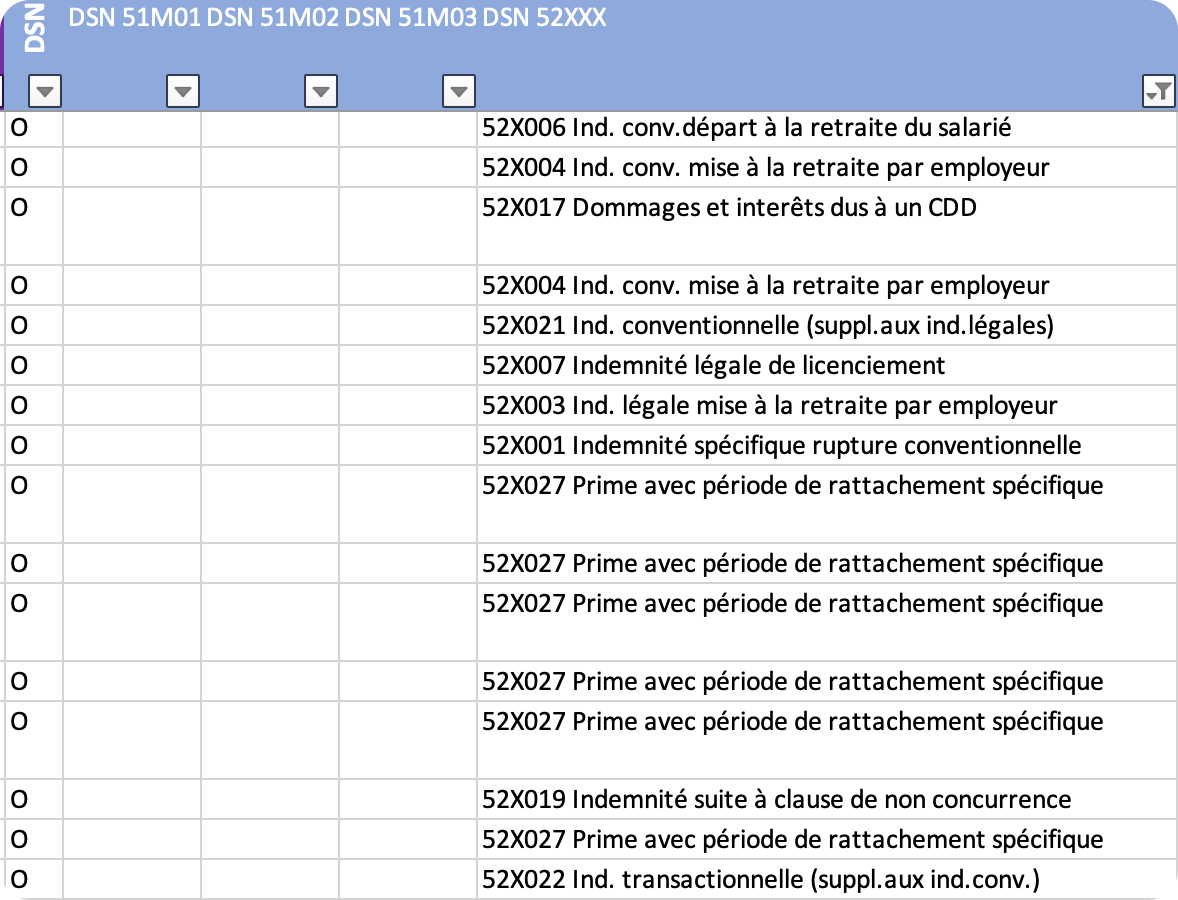
Task: Click the 52X021 Ind. conventionnelle cell
Action: click(x=768, y=326)
